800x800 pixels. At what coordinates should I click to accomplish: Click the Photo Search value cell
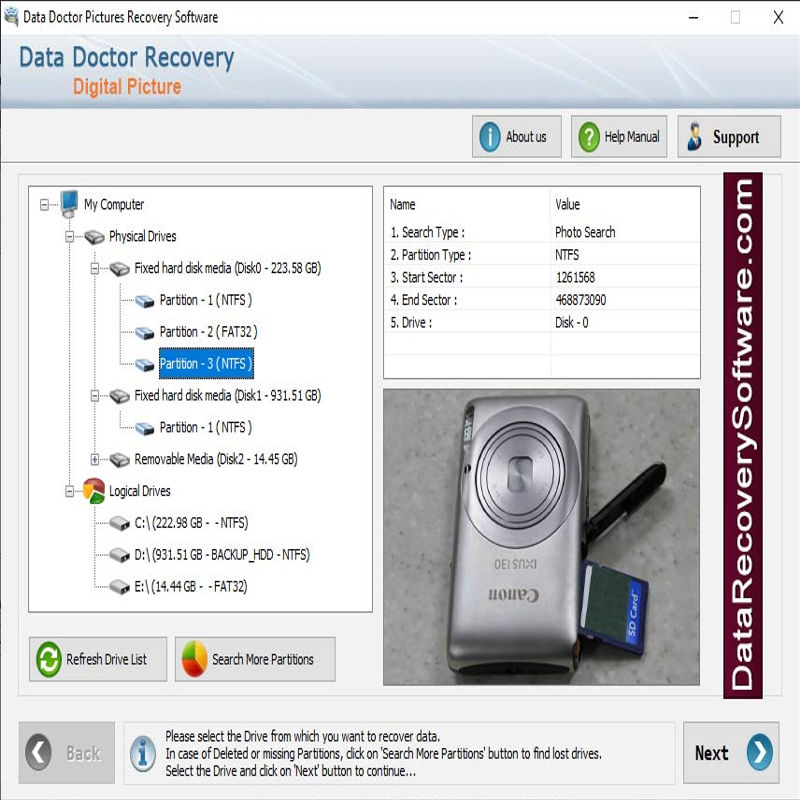(x=585, y=233)
